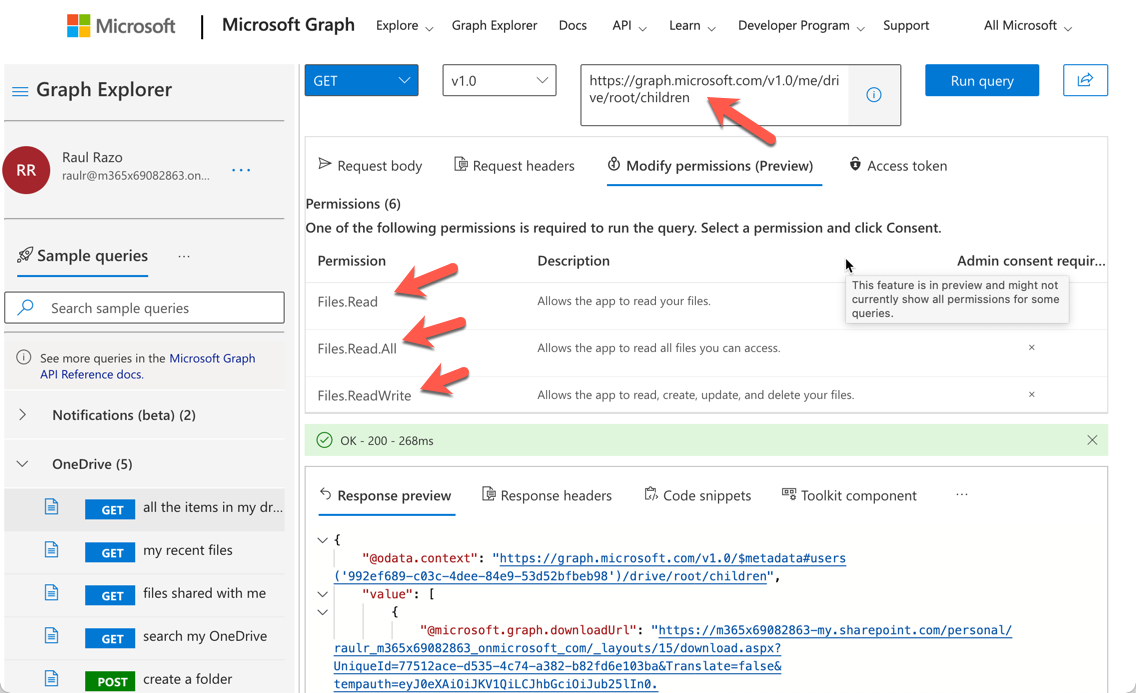The image size is (1136, 693).
Task: Select the Files.Read.All permission row
Action: [x=706, y=353]
